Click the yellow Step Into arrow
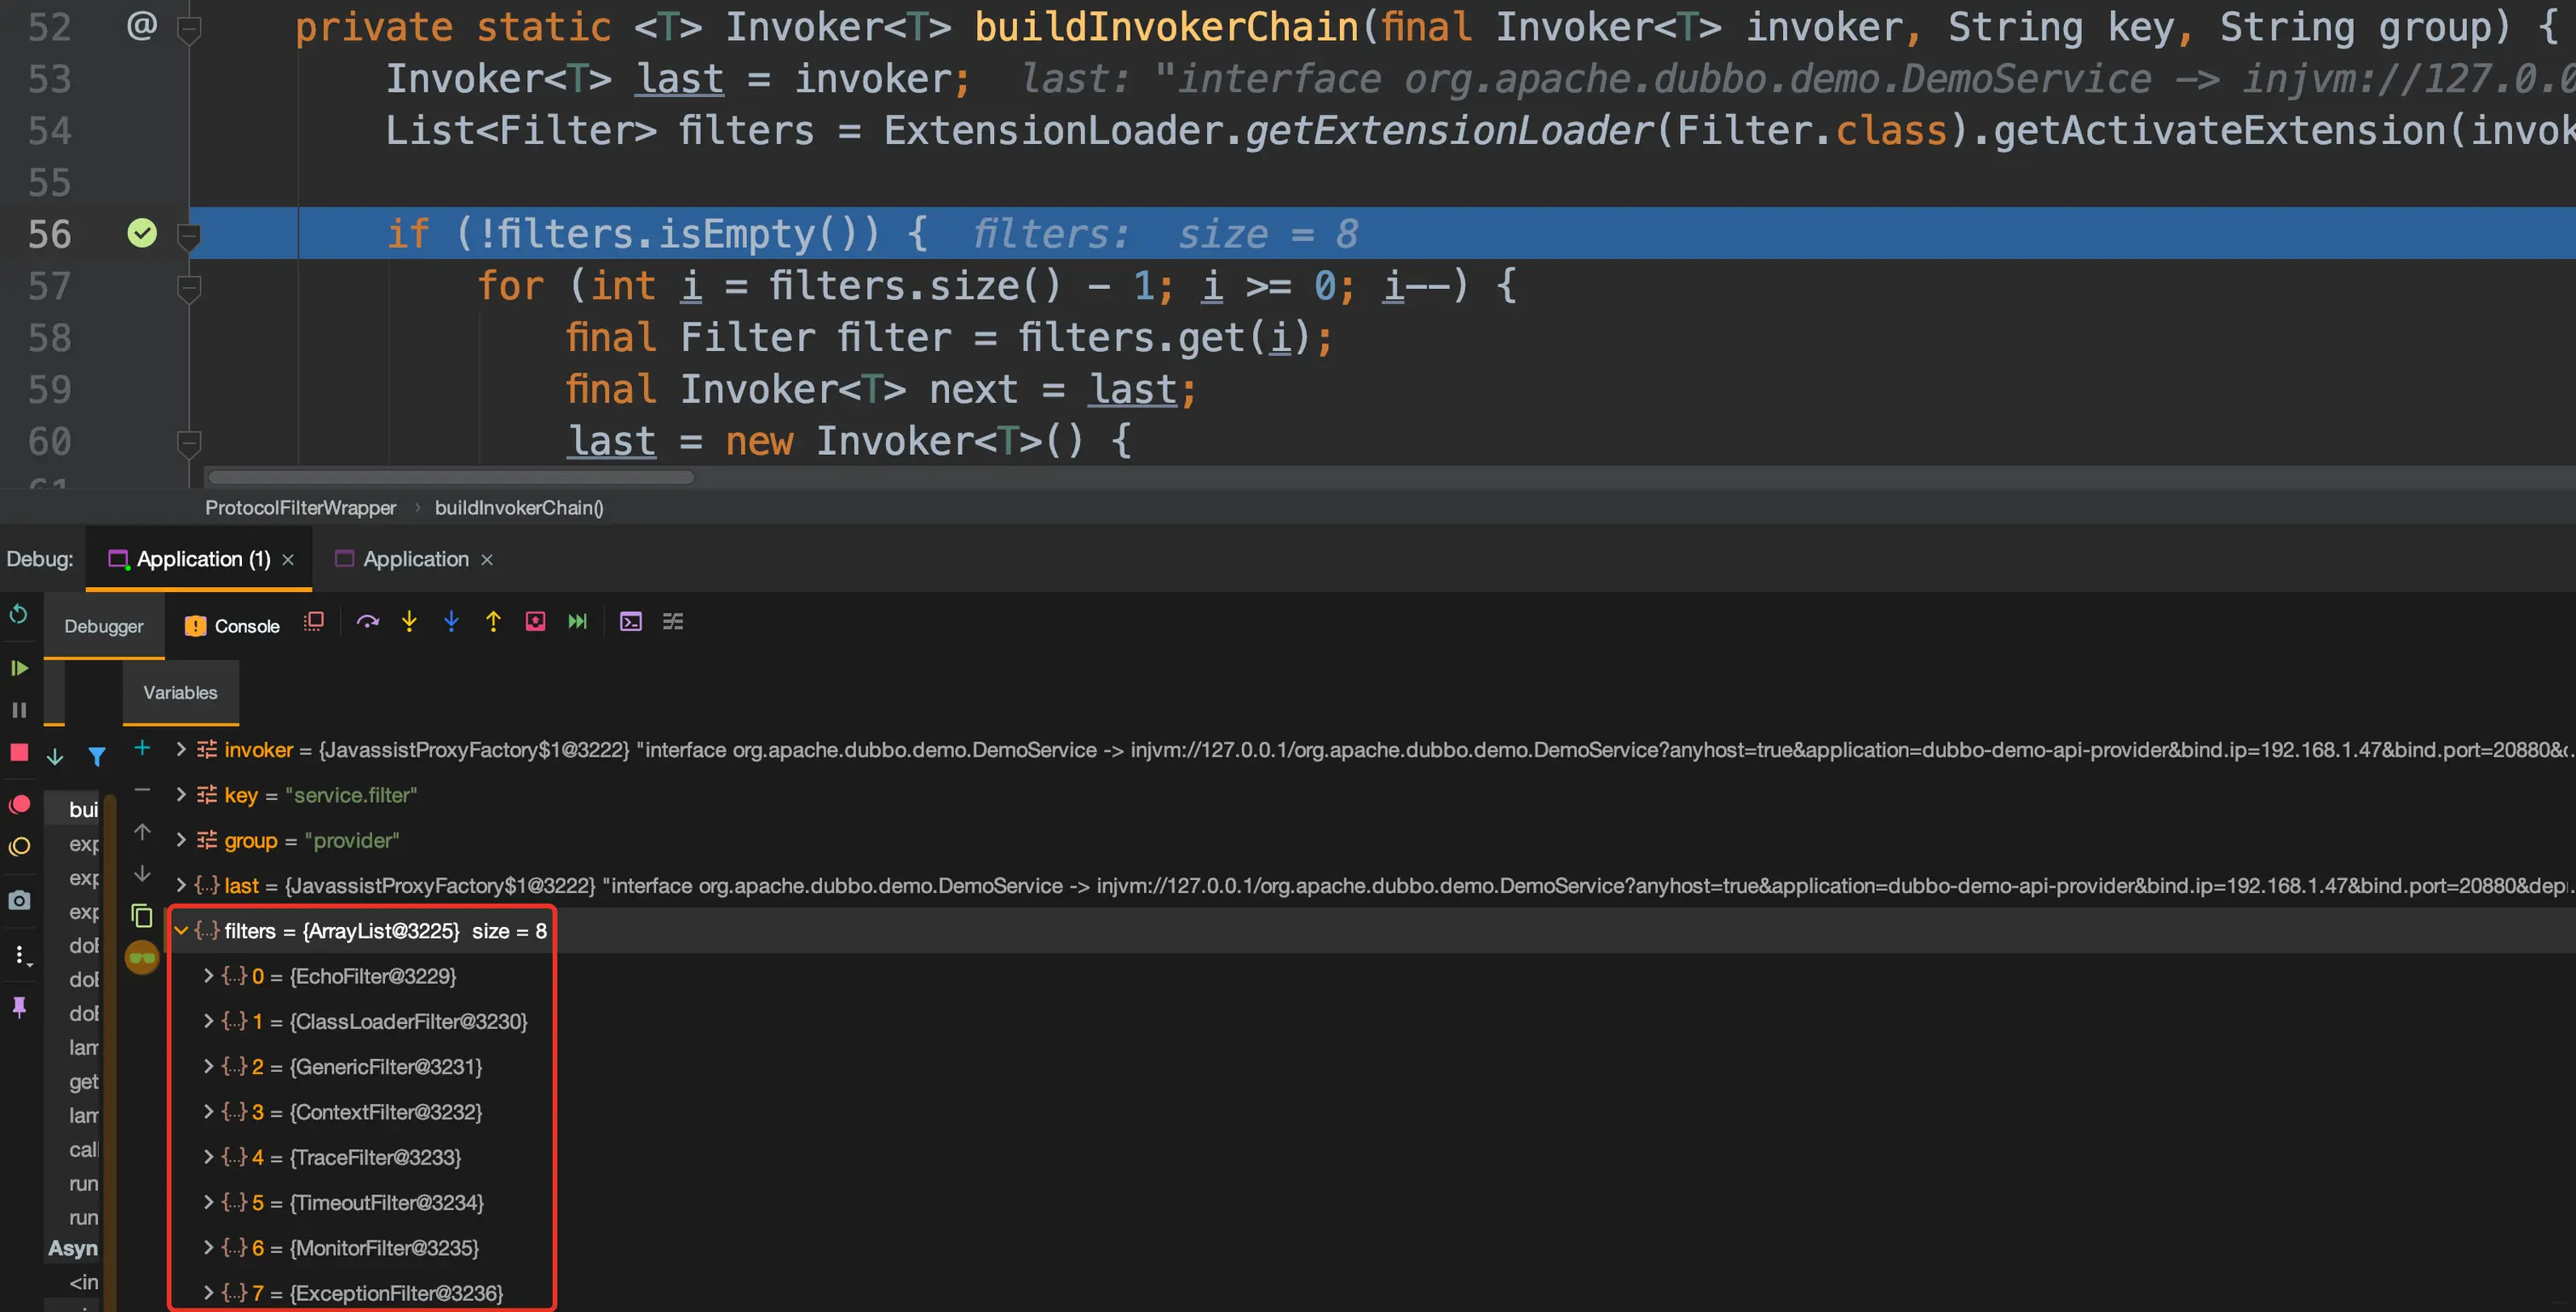This screenshot has height=1312, width=2576. click(x=409, y=622)
